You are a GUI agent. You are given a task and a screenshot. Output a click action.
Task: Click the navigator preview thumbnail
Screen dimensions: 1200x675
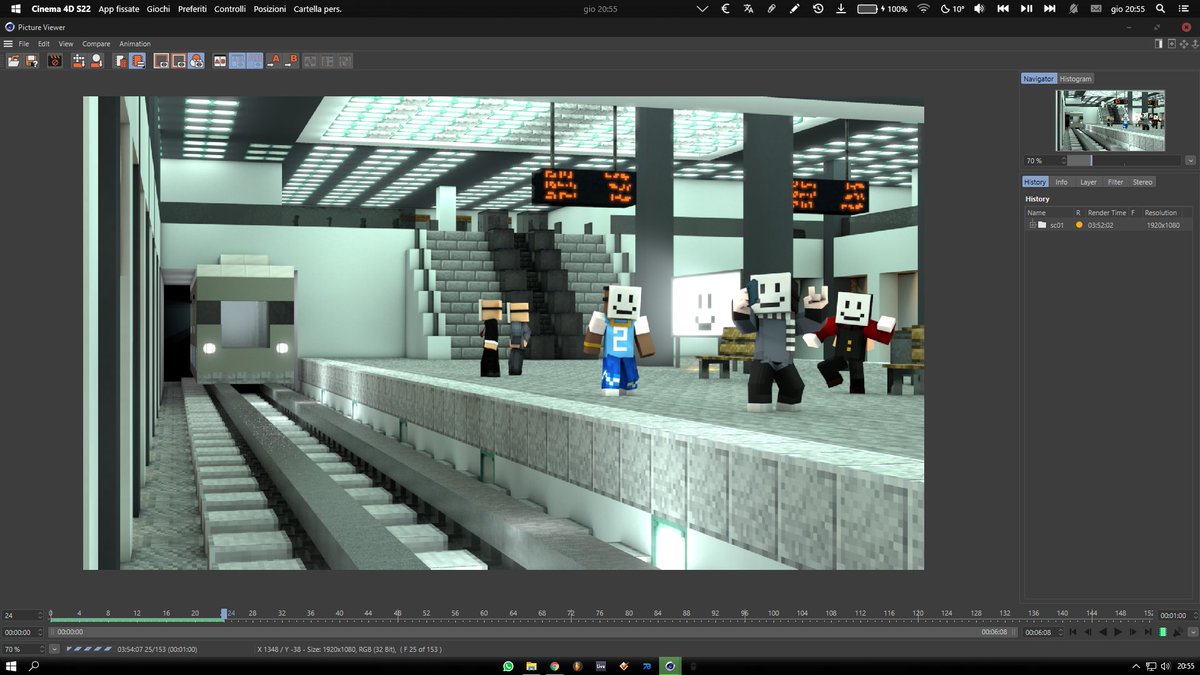click(x=1109, y=120)
